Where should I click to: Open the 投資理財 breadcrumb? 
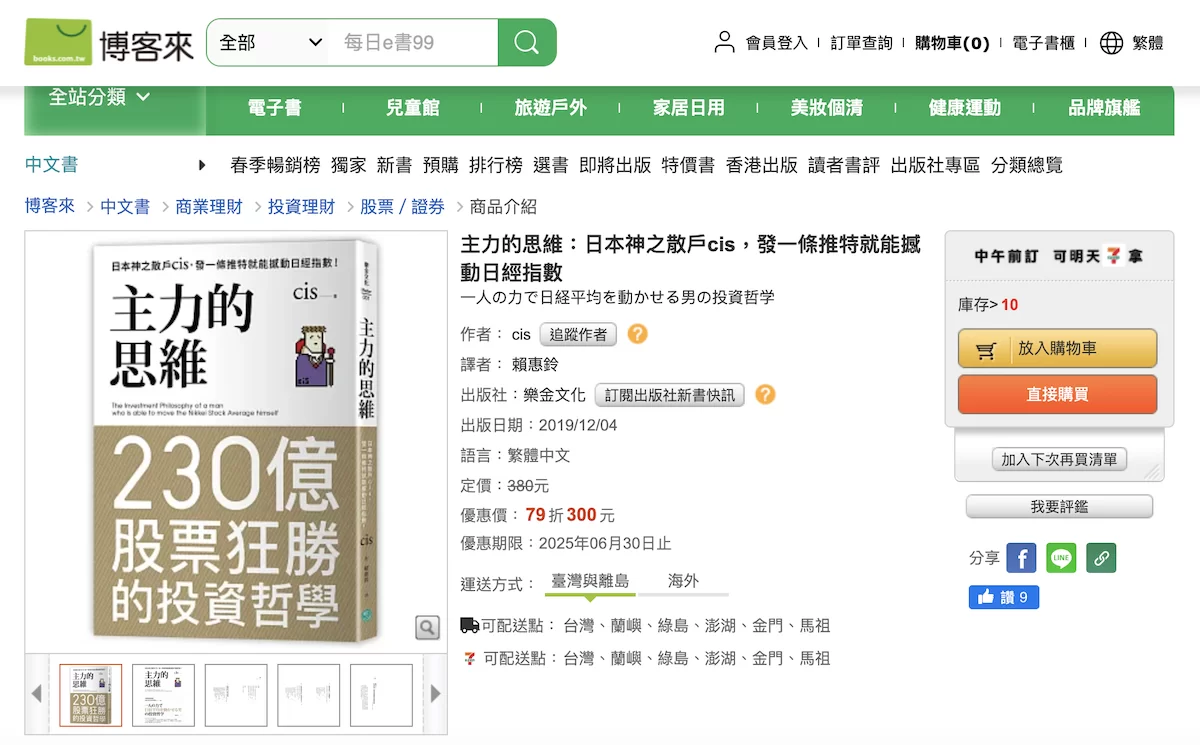pos(301,207)
